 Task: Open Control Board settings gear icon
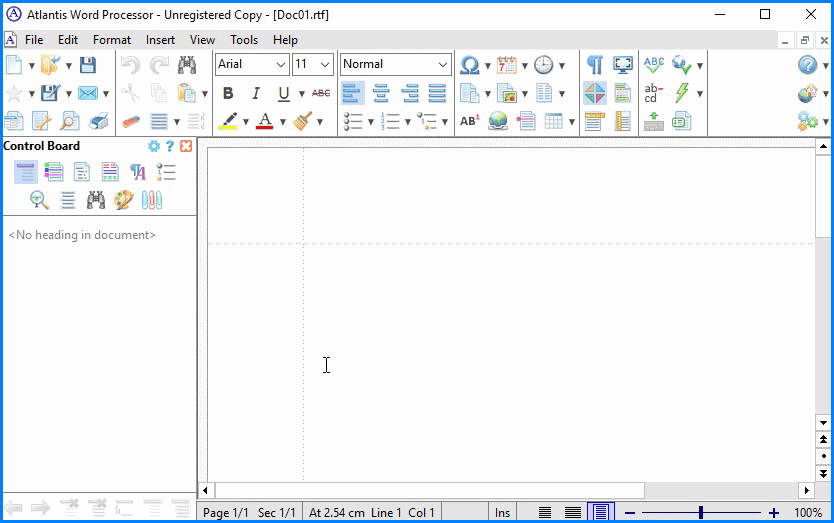pyautogui.click(x=154, y=146)
